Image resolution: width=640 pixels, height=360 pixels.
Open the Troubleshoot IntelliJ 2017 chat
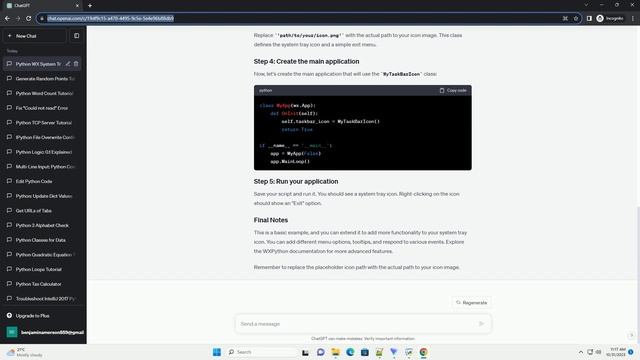coord(42,299)
